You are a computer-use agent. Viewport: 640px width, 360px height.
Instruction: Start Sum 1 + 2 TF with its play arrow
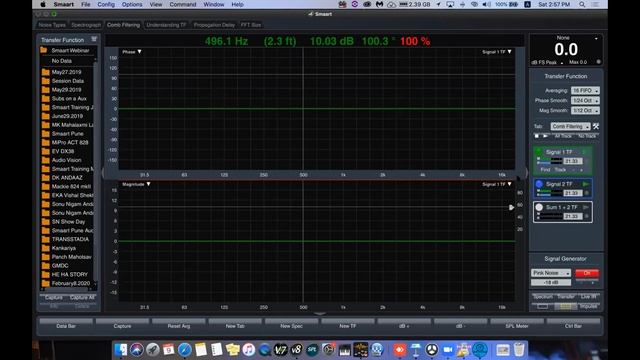[x=586, y=207]
